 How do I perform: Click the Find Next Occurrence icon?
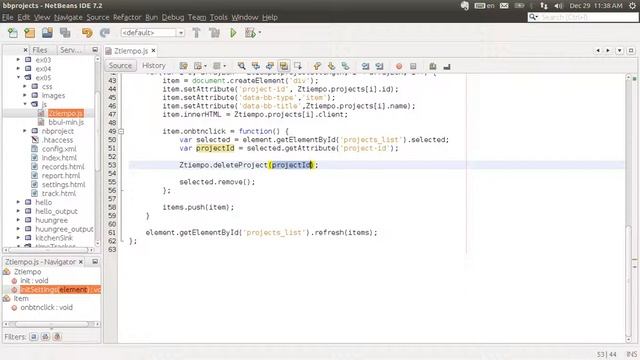click(x=269, y=66)
